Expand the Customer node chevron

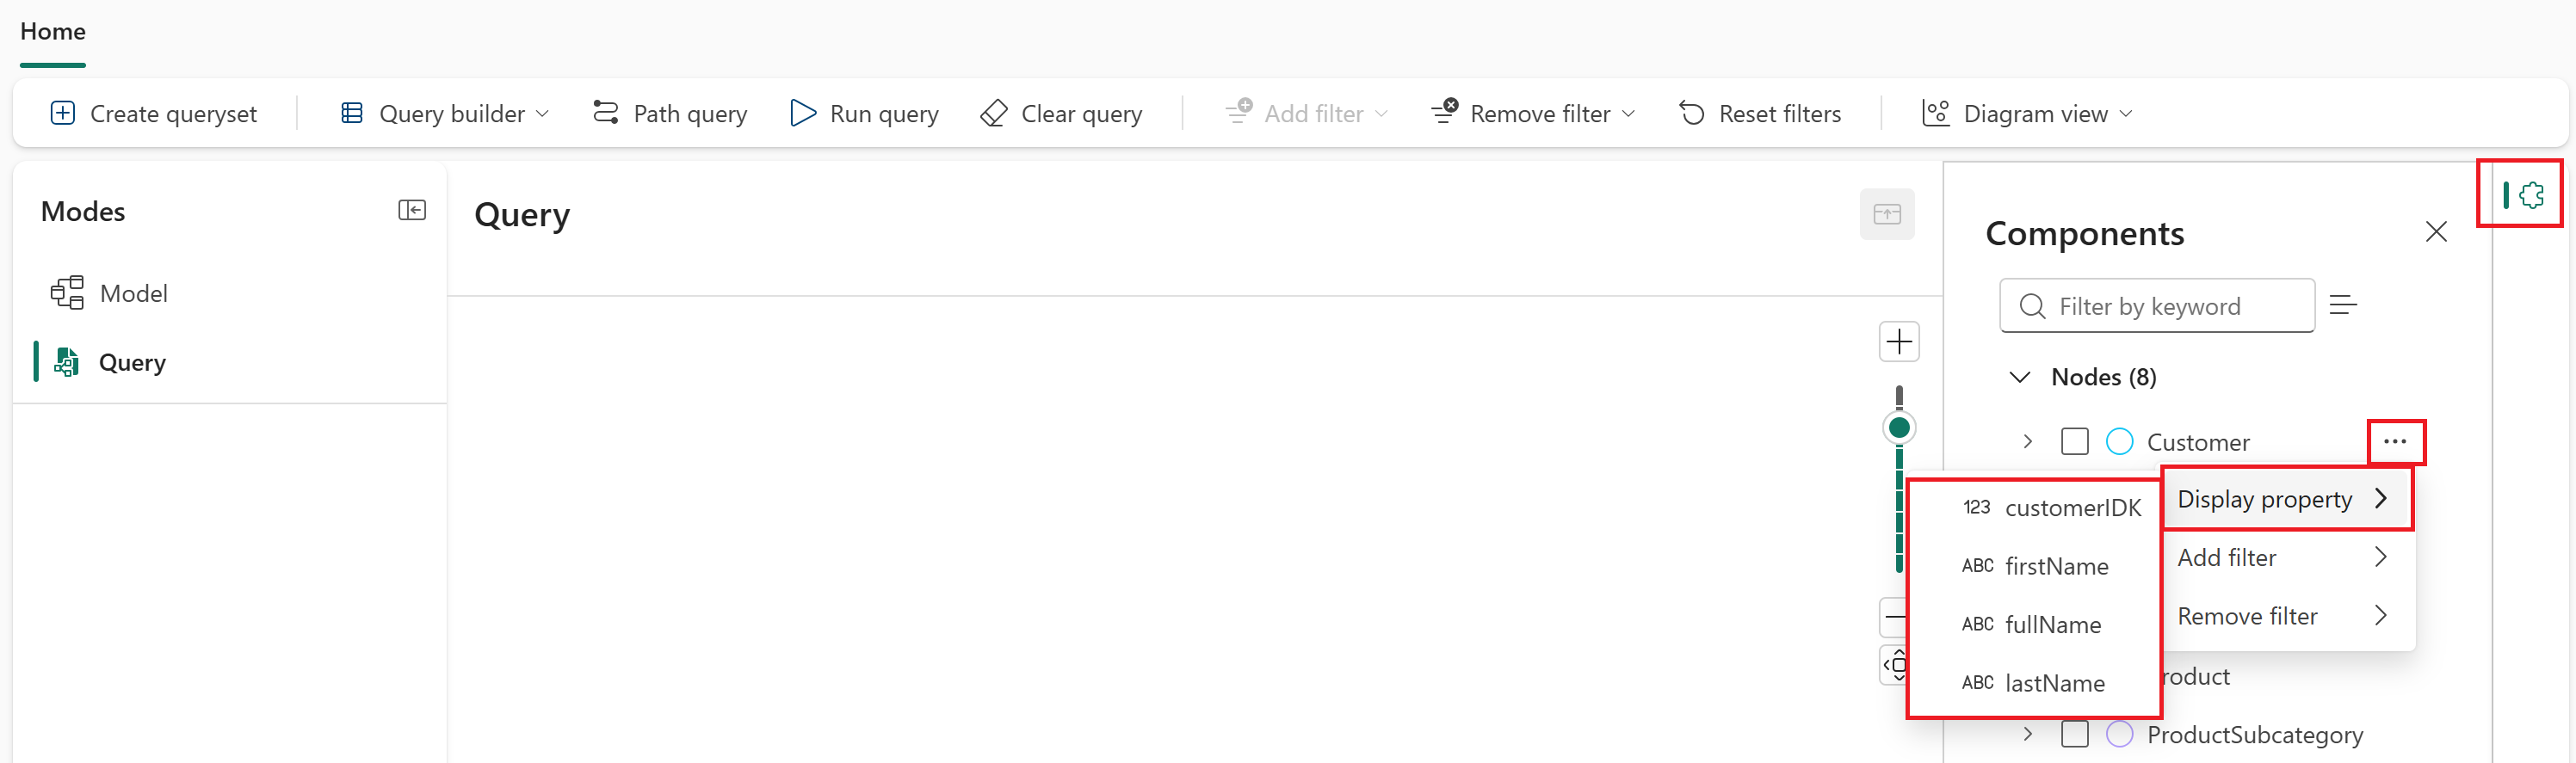pos(2027,441)
